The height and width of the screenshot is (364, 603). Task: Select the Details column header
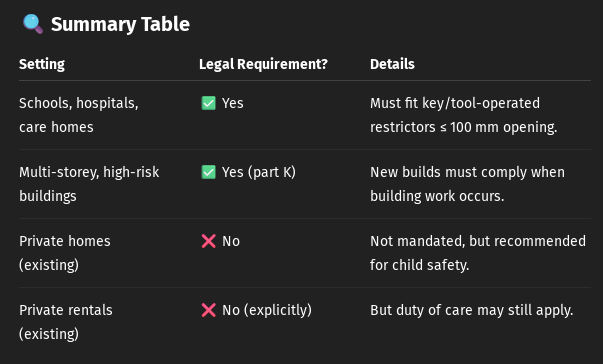click(x=392, y=64)
